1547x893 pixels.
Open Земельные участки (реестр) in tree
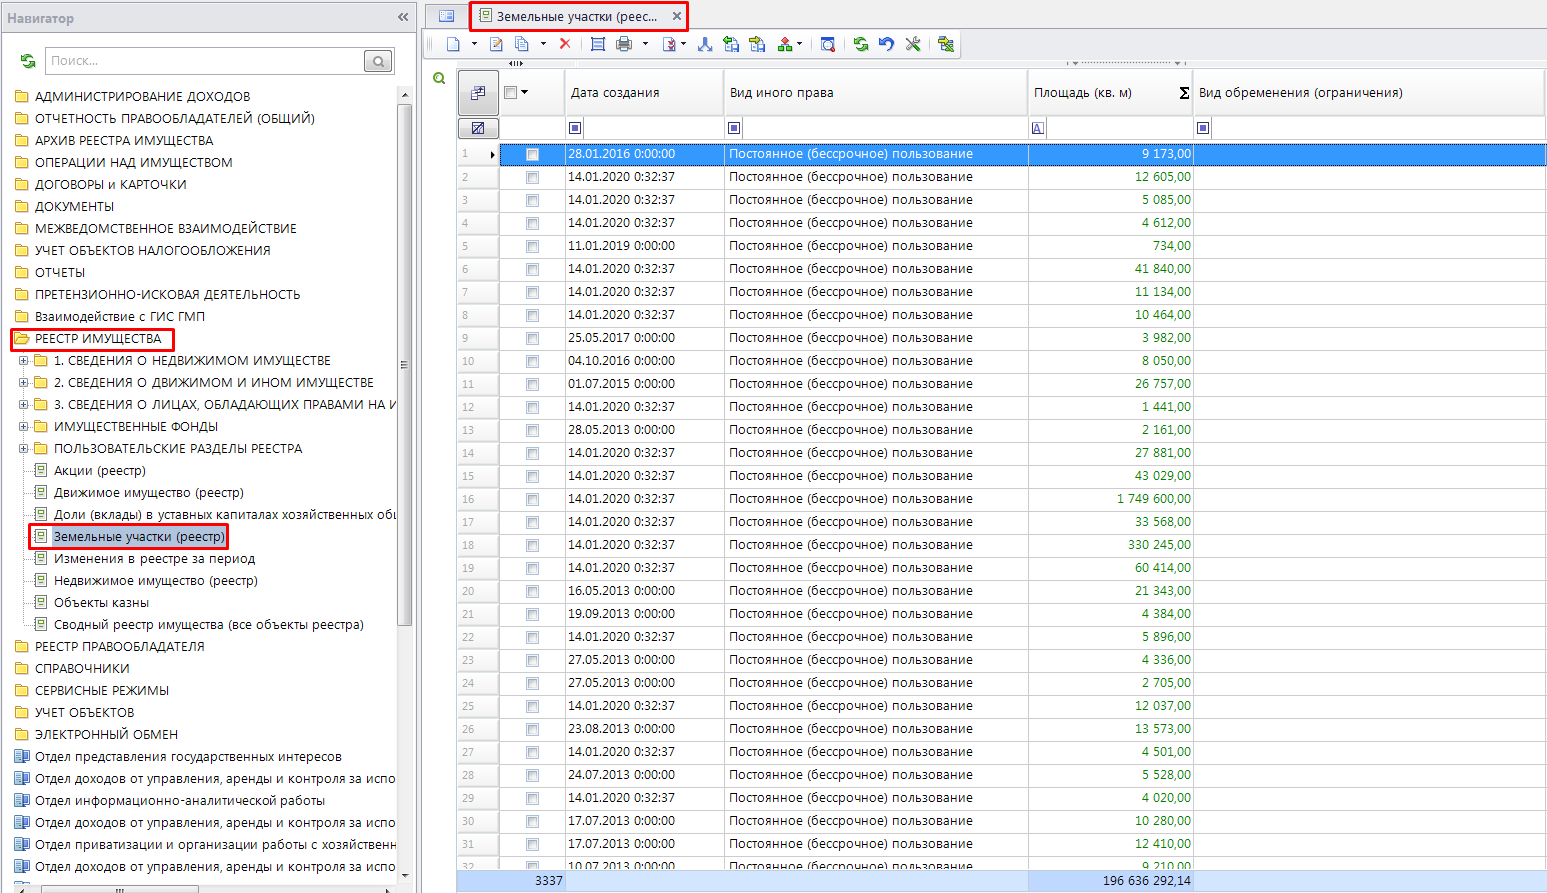pyautogui.click(x=139, y=536)
